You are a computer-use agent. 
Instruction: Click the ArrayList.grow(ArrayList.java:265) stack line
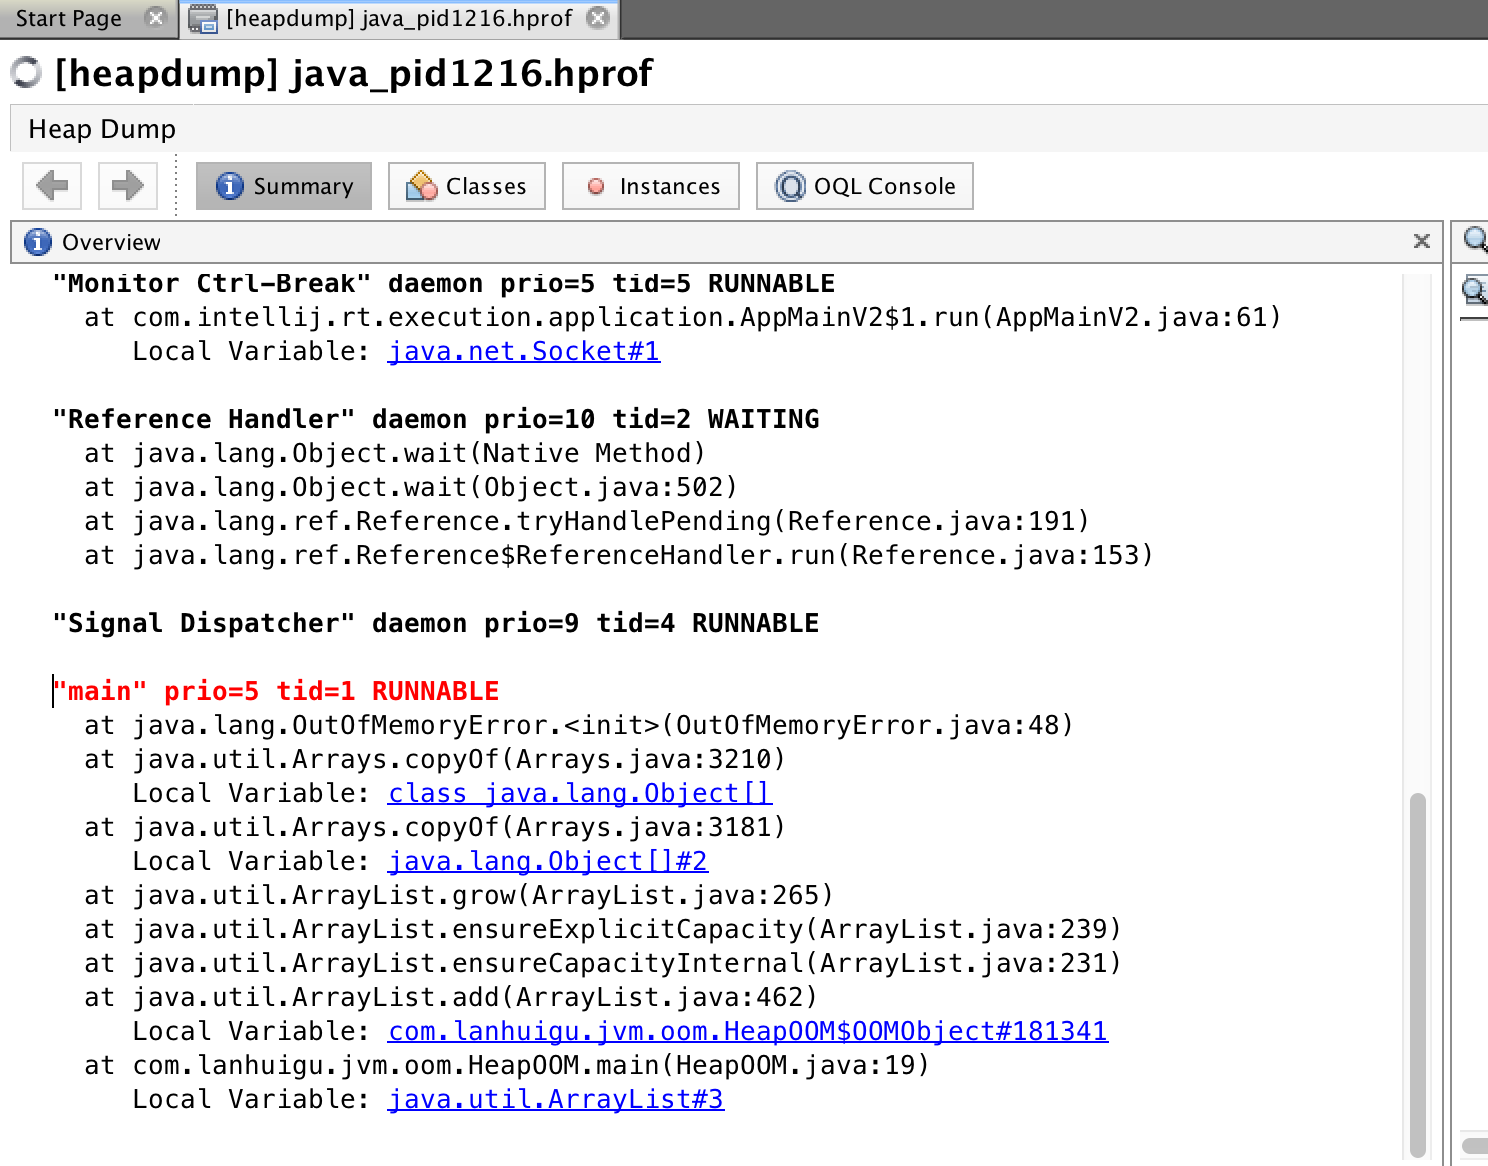pos(459,895)
